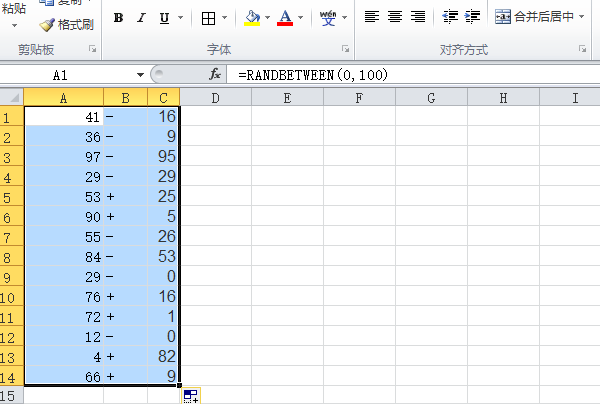Open alignment (对齐方式) dialog launcher

[x=582, y=49]
